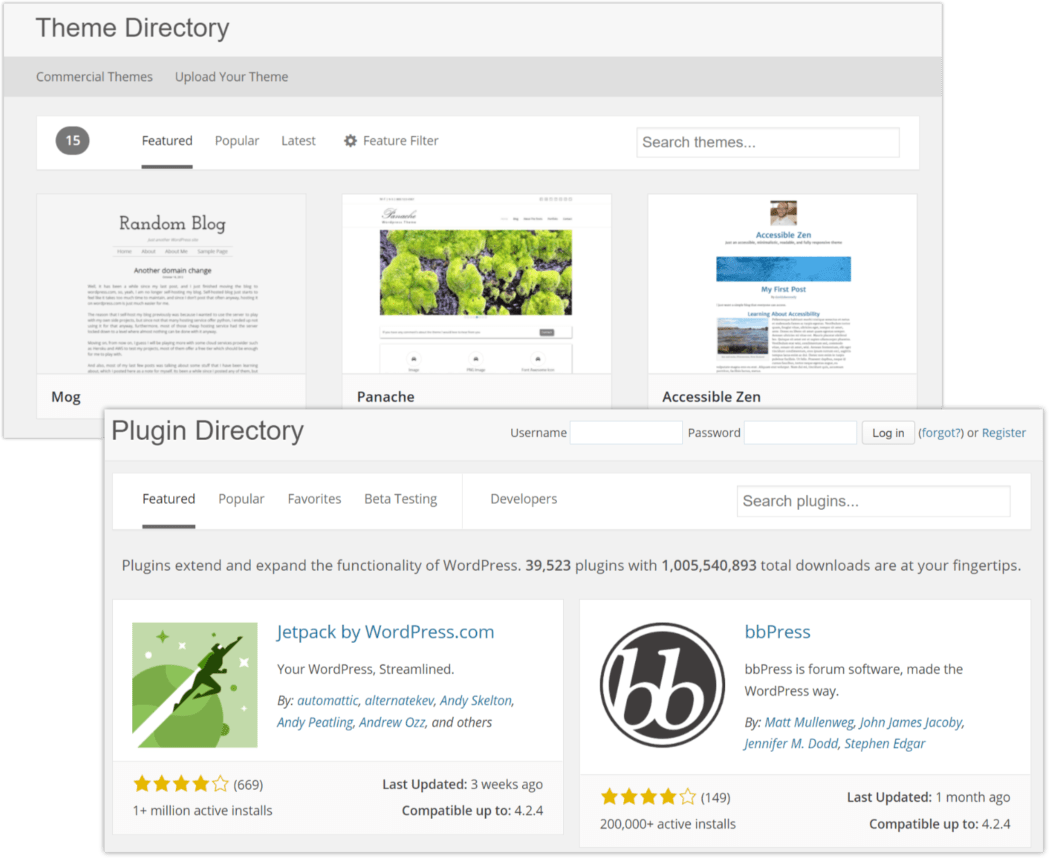Switch to the Popular themes tab

point(236,140)
